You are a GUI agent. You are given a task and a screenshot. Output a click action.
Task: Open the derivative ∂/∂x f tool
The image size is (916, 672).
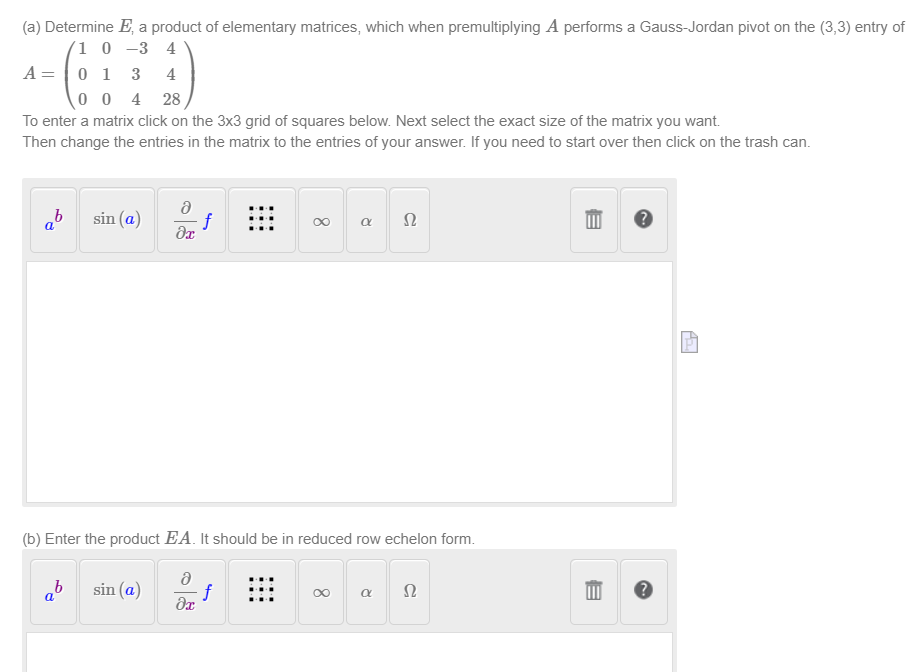(190, 220)
